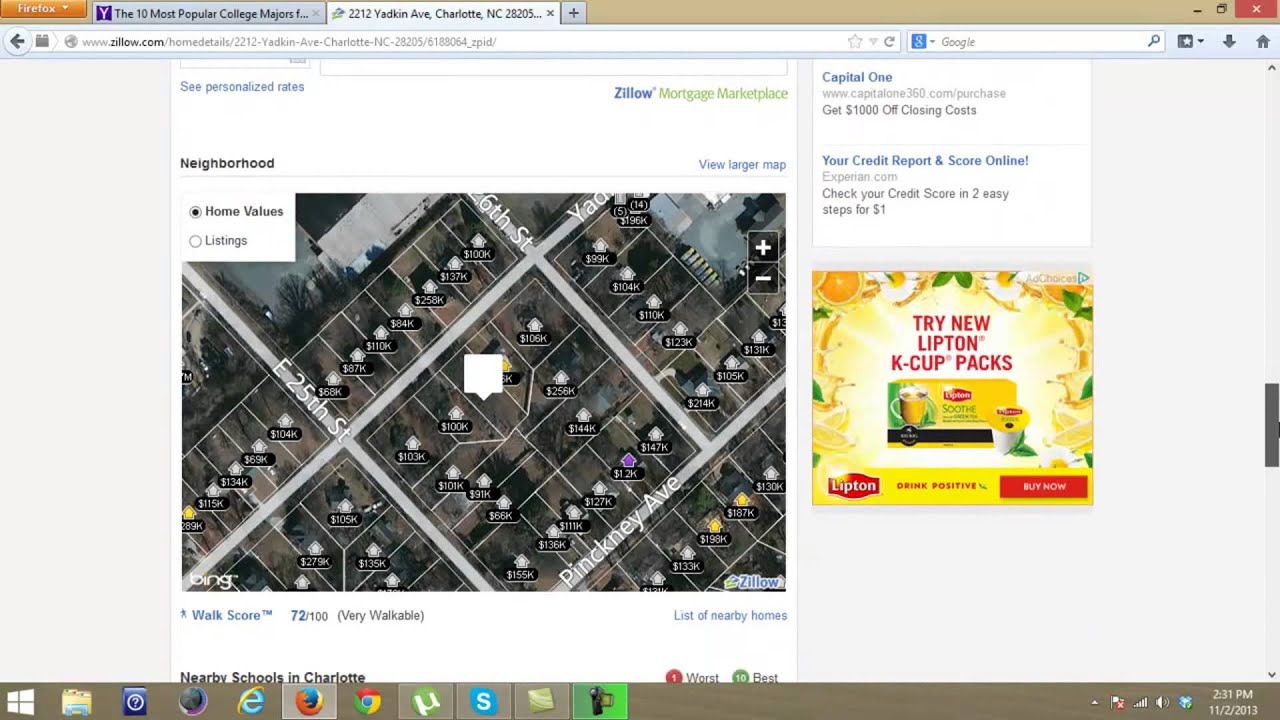
Task: Go back to the previous page
Action: [x=17, y=41]
